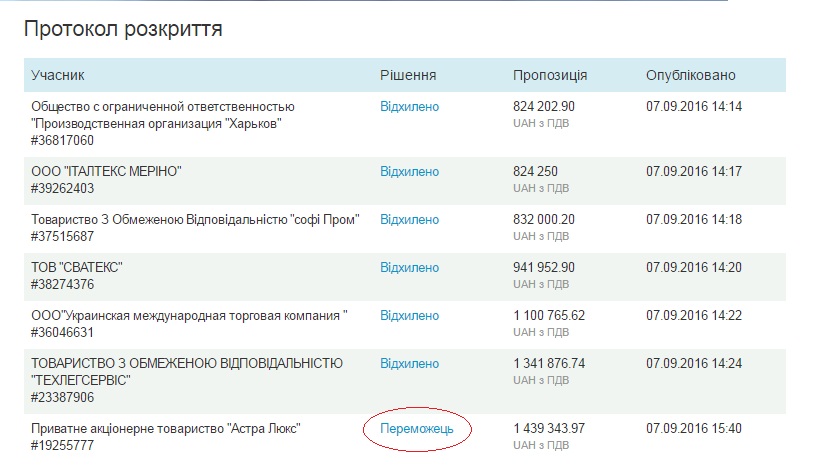Click the 'Опубліковано' column header
Screen dimensions: 840x474
tap(690, 75)
